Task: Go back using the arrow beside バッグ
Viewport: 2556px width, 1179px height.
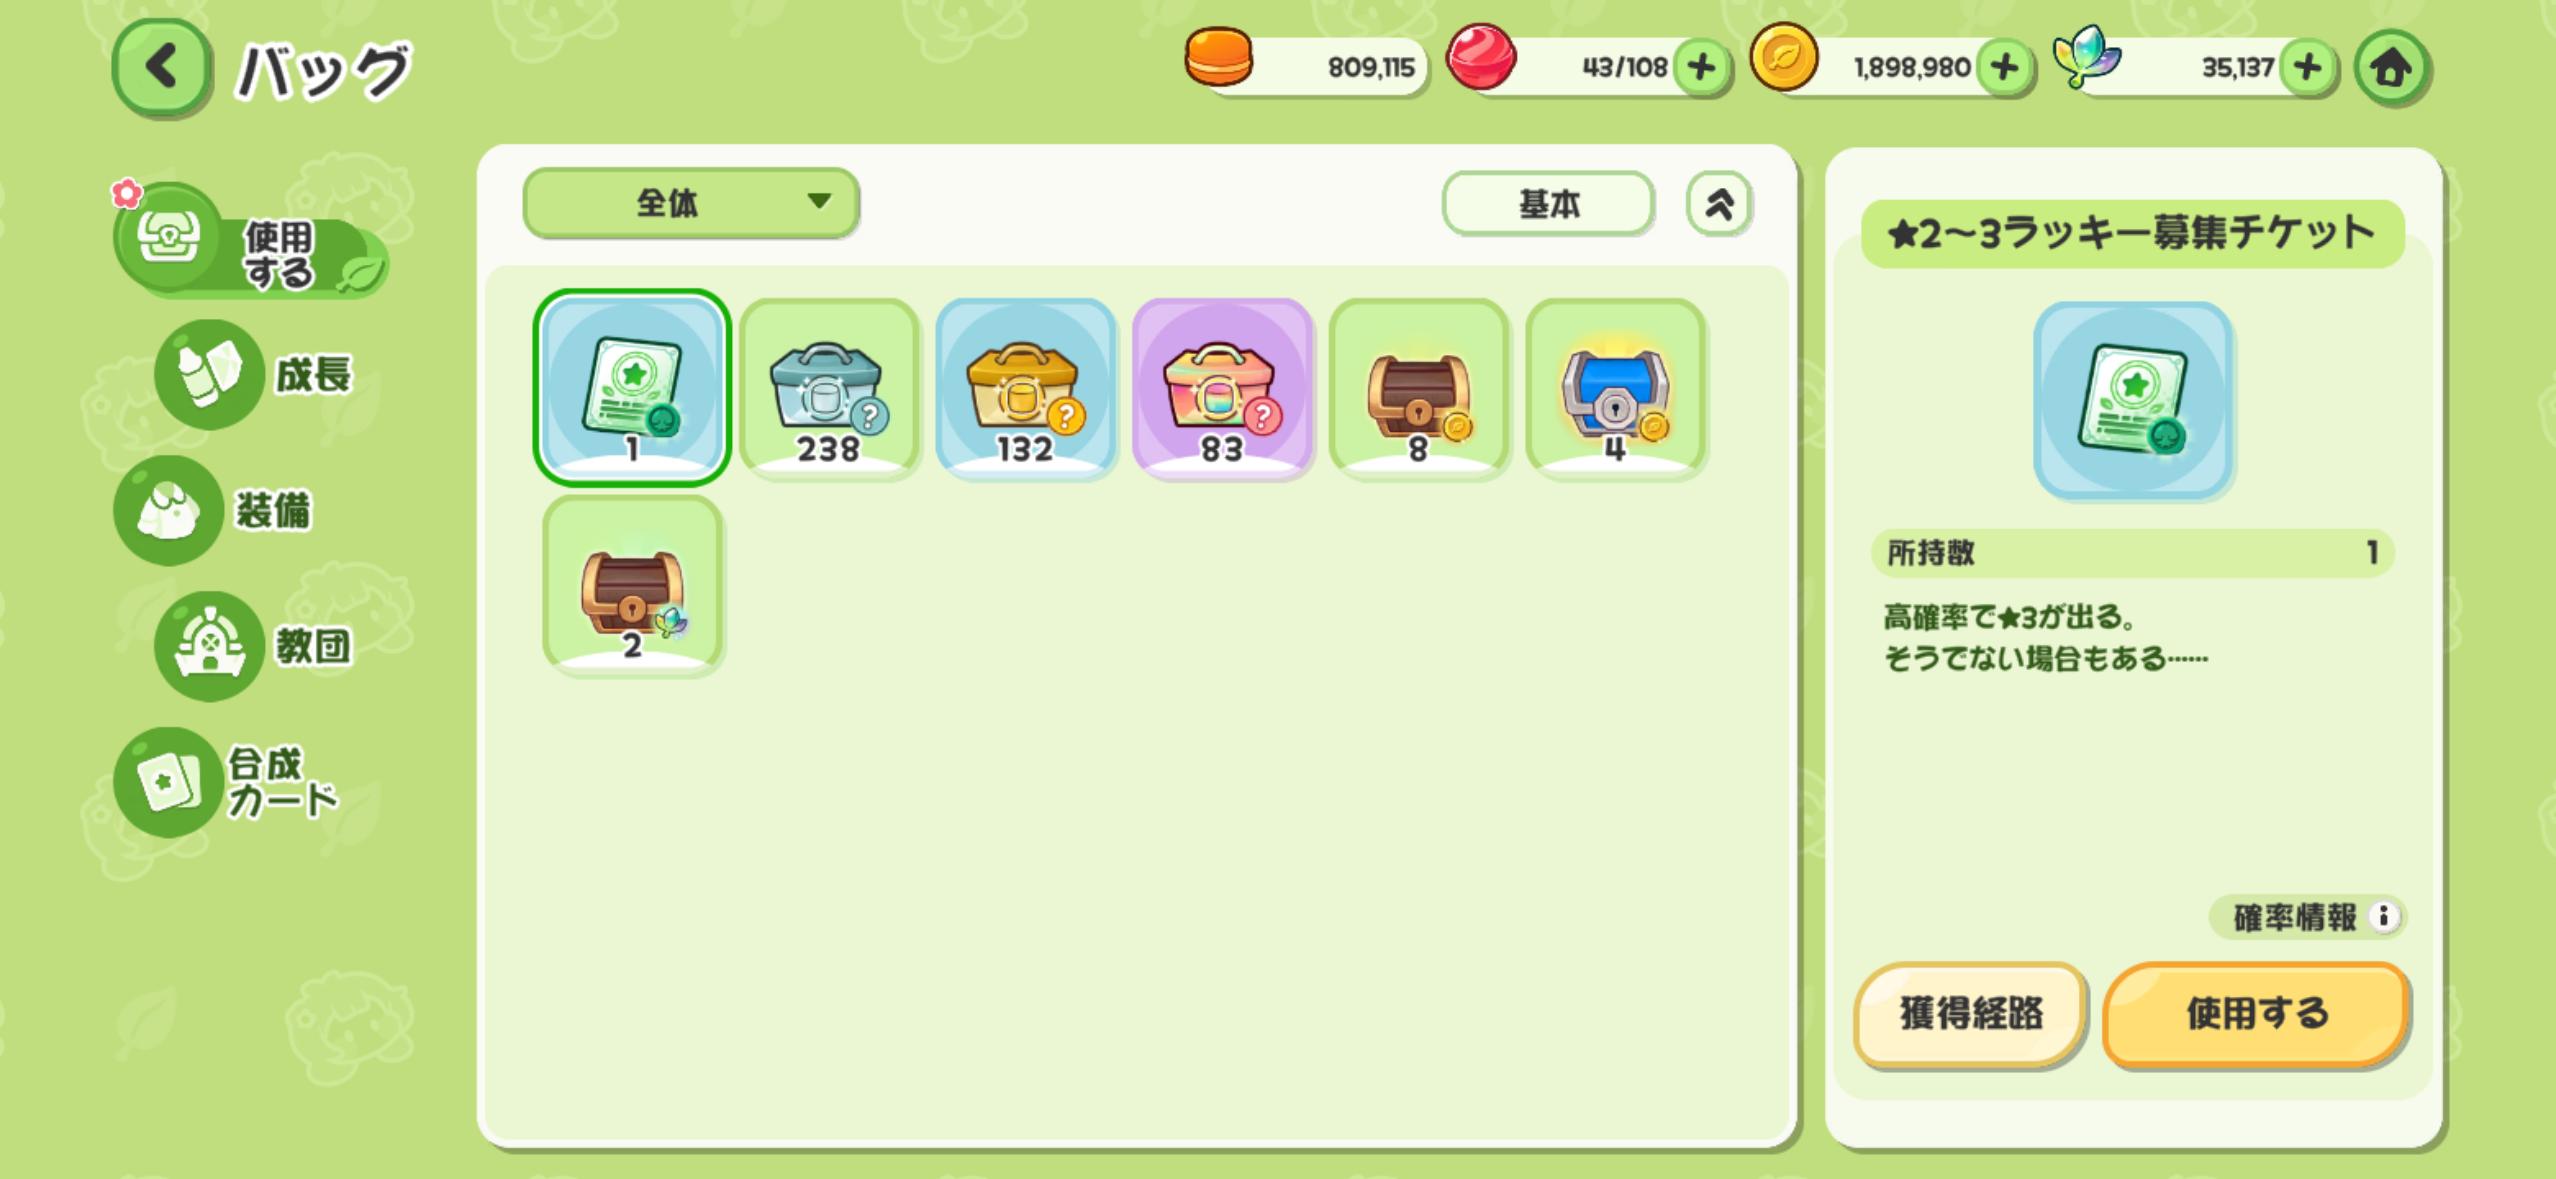Action: 161,69
